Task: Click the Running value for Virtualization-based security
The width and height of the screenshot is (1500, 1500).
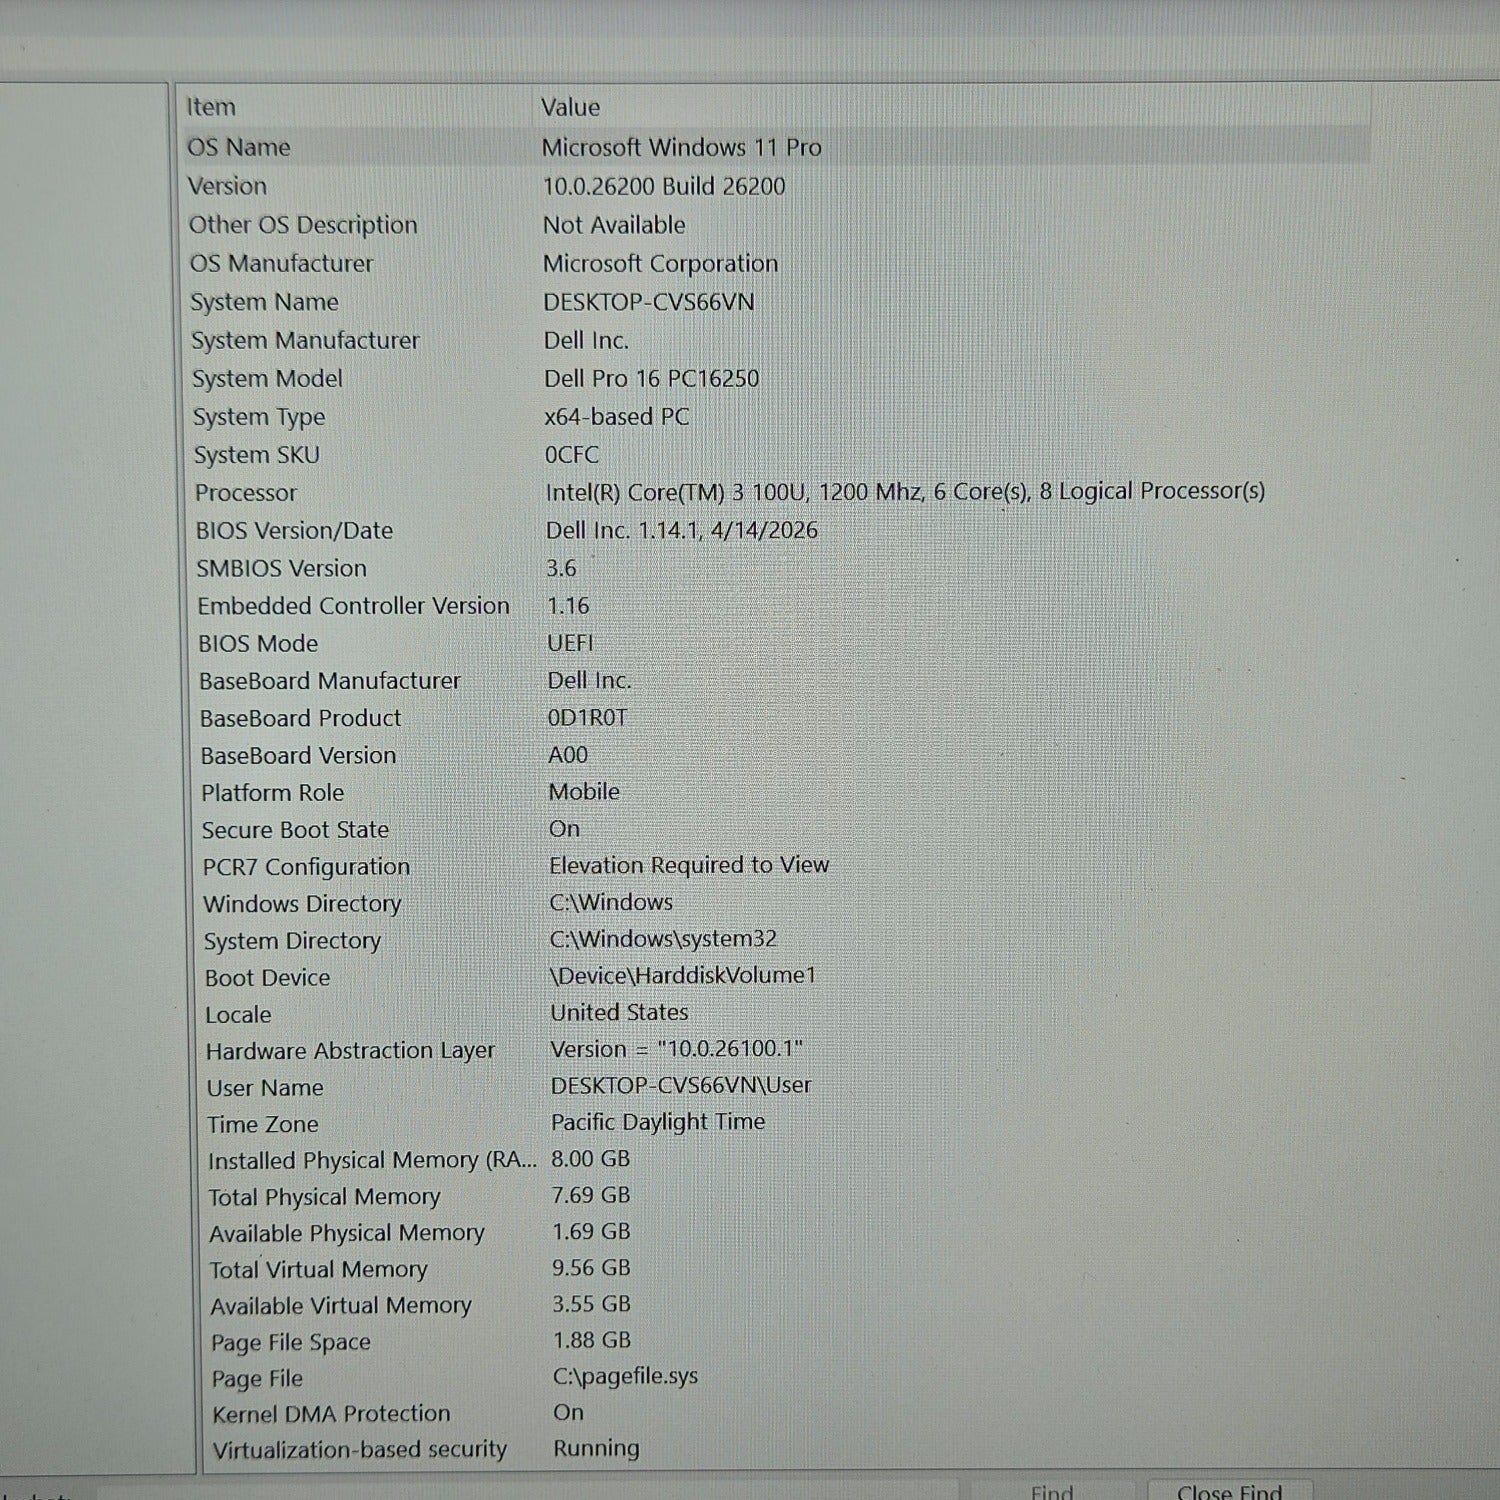Action: 597,1449
